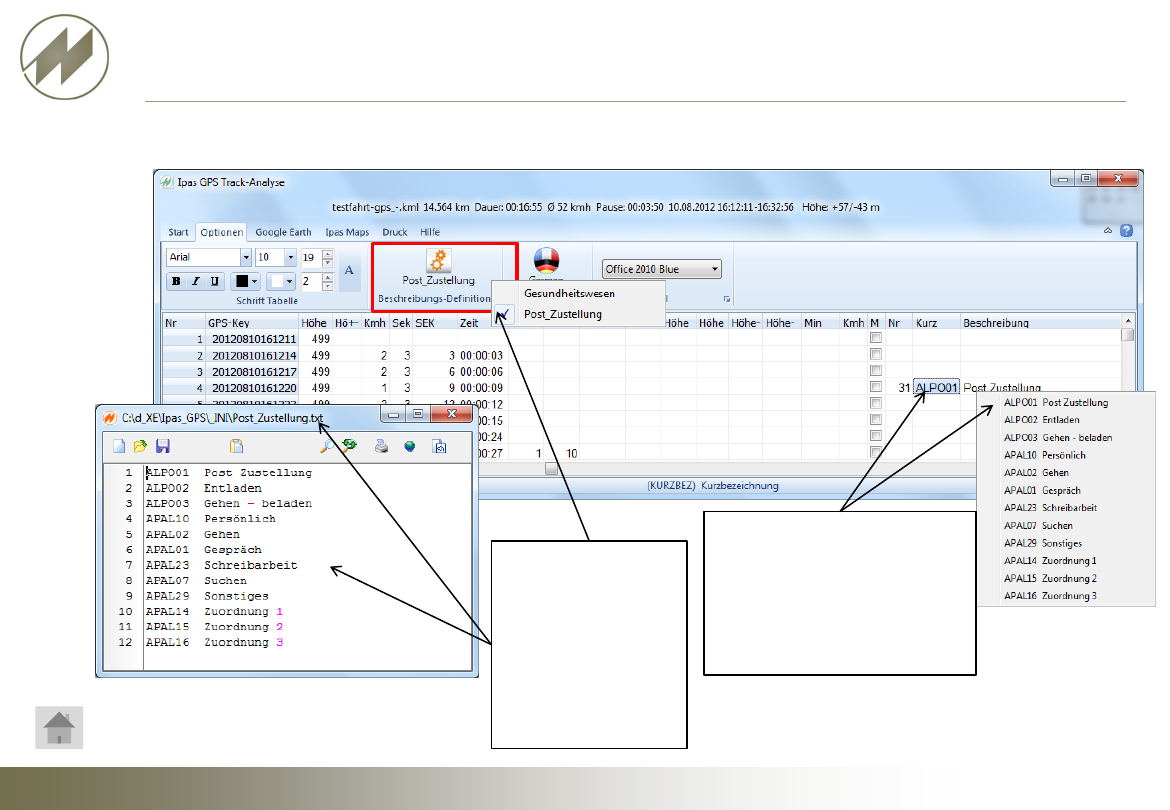Click the table horizontal scrollbar thumb
The width and height of the screenshot is (1170, 810).
point(551,468)
